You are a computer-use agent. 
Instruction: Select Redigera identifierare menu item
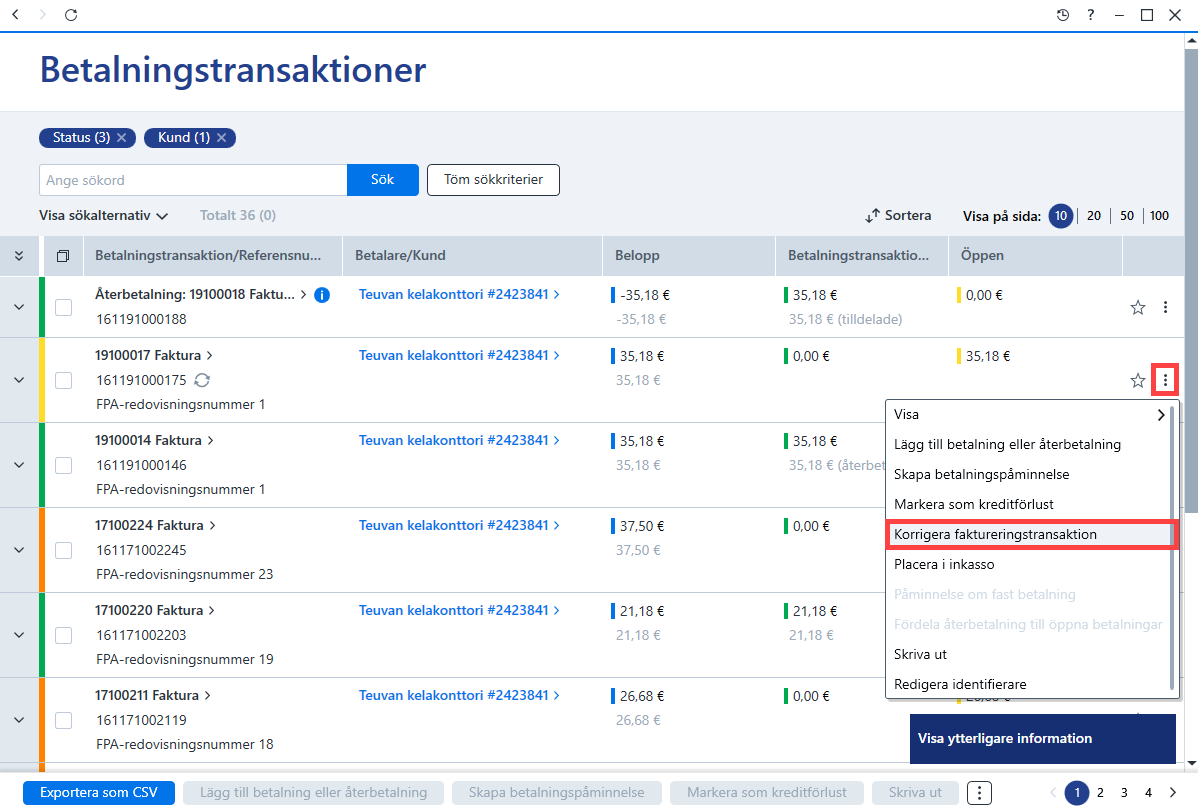click(1028, 684)
